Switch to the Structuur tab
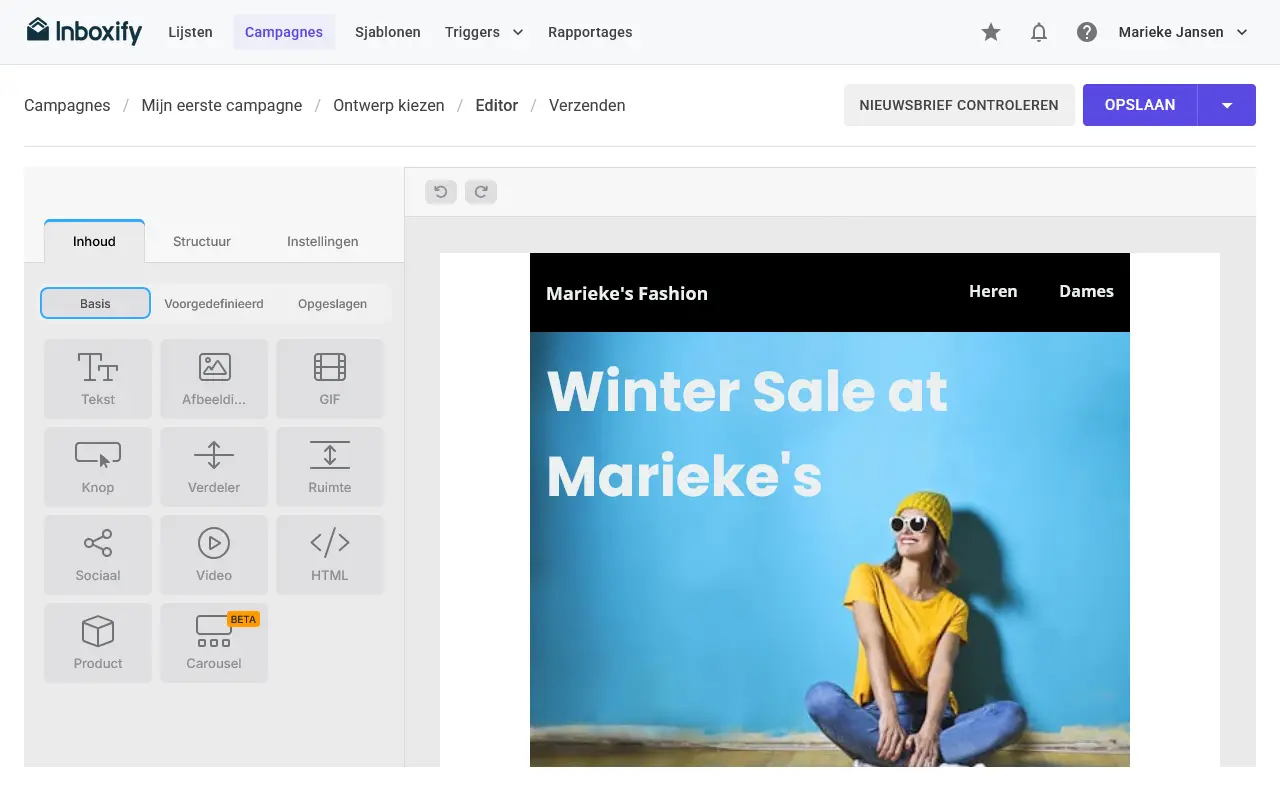This screenshot has width=1280, height=800. click(202, 241)
